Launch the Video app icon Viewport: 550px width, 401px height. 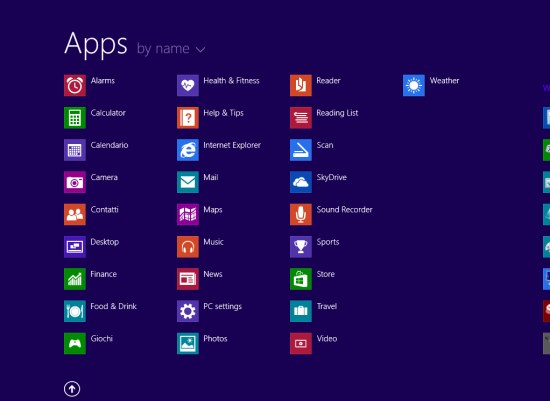[301, 343]
